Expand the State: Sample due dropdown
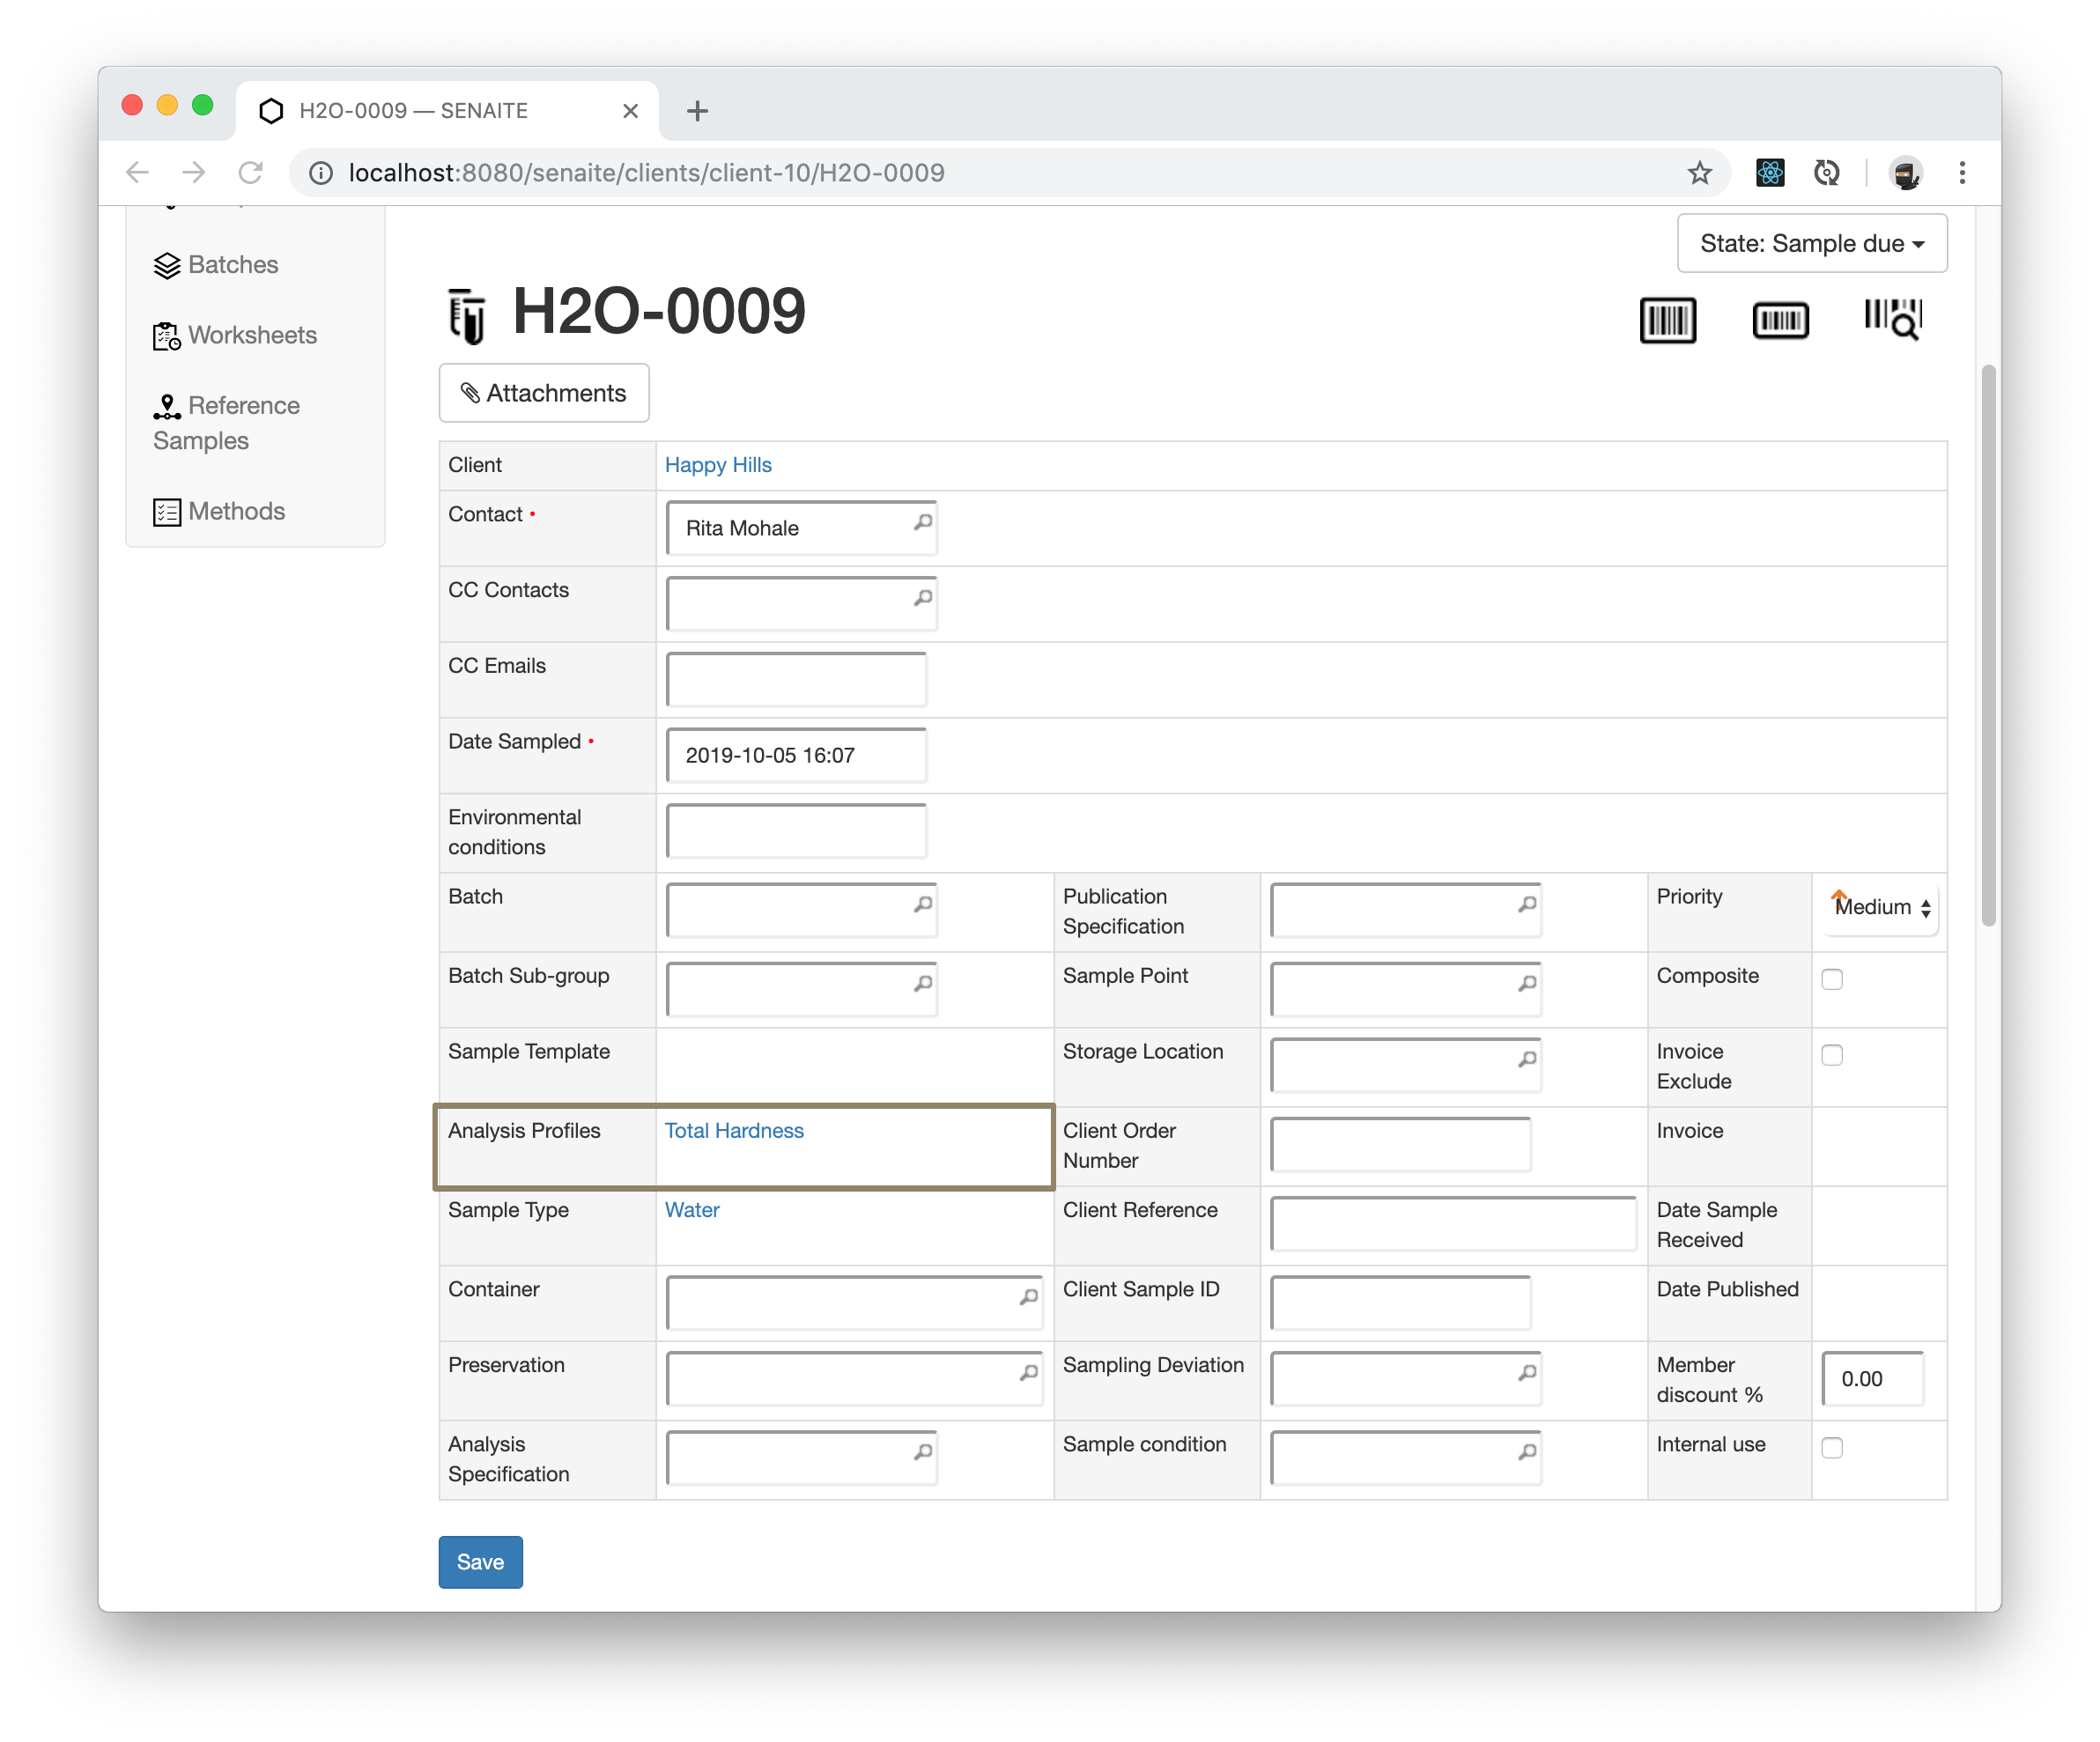Image resolution: width=2100 pixels, height=1742 pixels. coord(1808,244)
